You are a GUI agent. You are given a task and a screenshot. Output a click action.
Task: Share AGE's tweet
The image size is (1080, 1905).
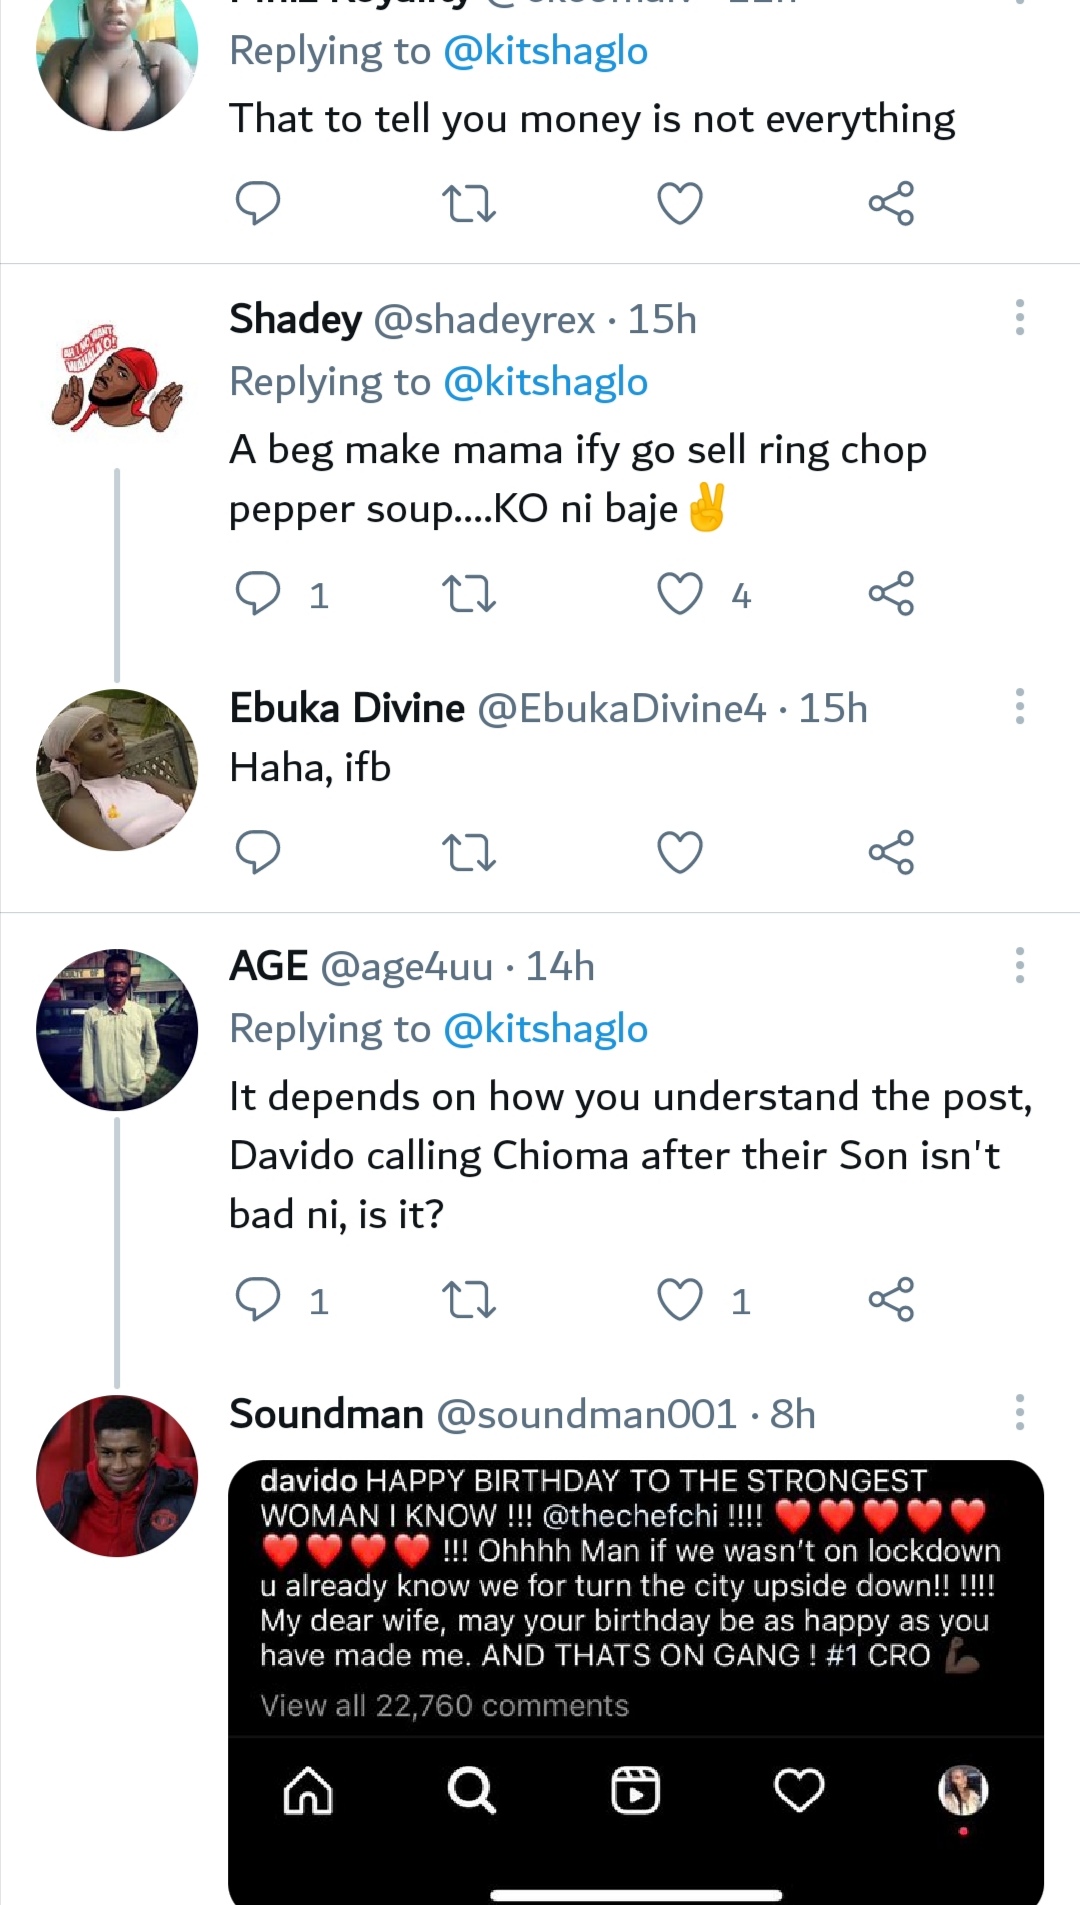click(x=891, y=1300)
